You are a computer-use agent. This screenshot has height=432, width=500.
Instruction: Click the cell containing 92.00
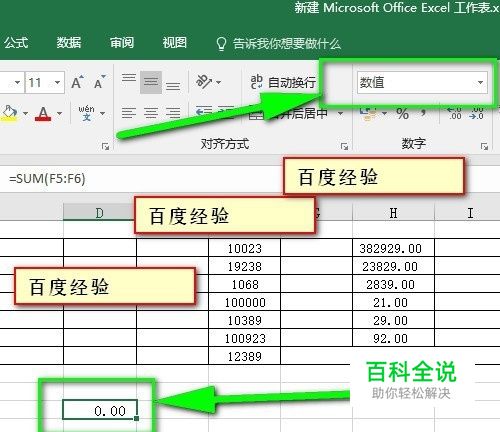(393, 338)
